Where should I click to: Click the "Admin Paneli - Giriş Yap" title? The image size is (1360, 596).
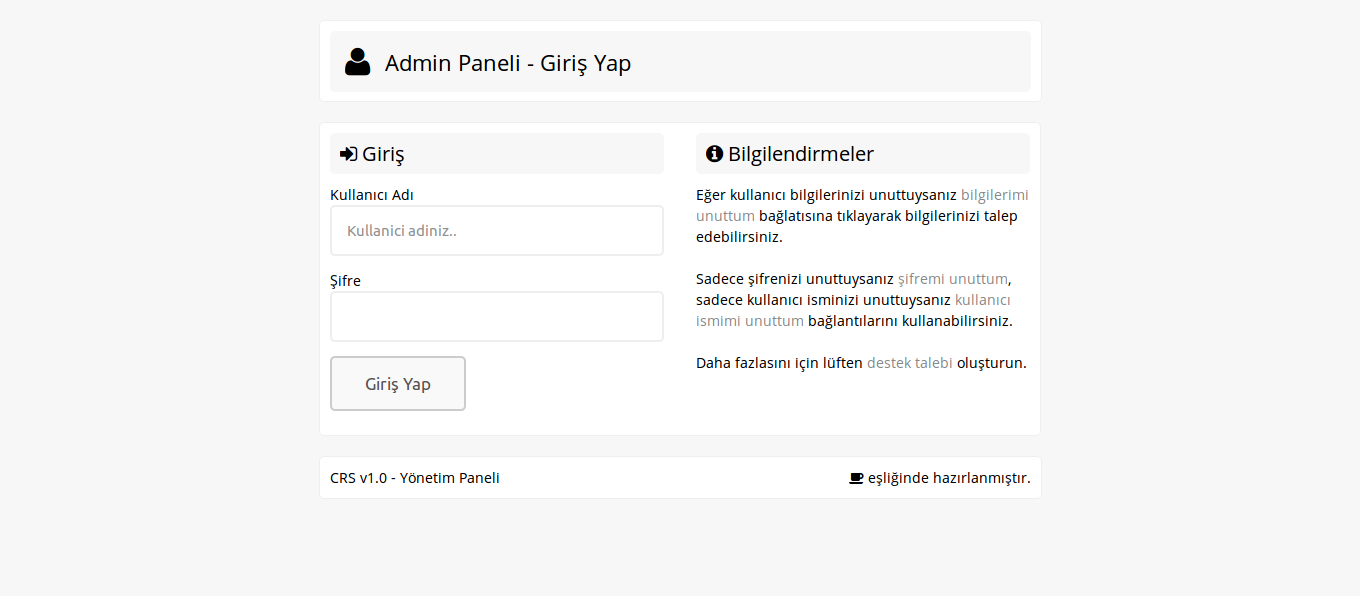507,63
